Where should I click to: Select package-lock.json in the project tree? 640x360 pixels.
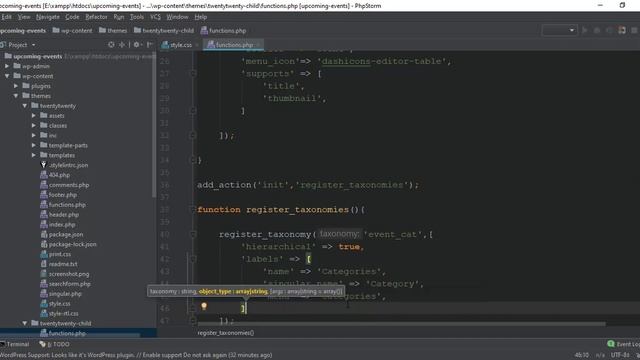[x=69, y=244]
